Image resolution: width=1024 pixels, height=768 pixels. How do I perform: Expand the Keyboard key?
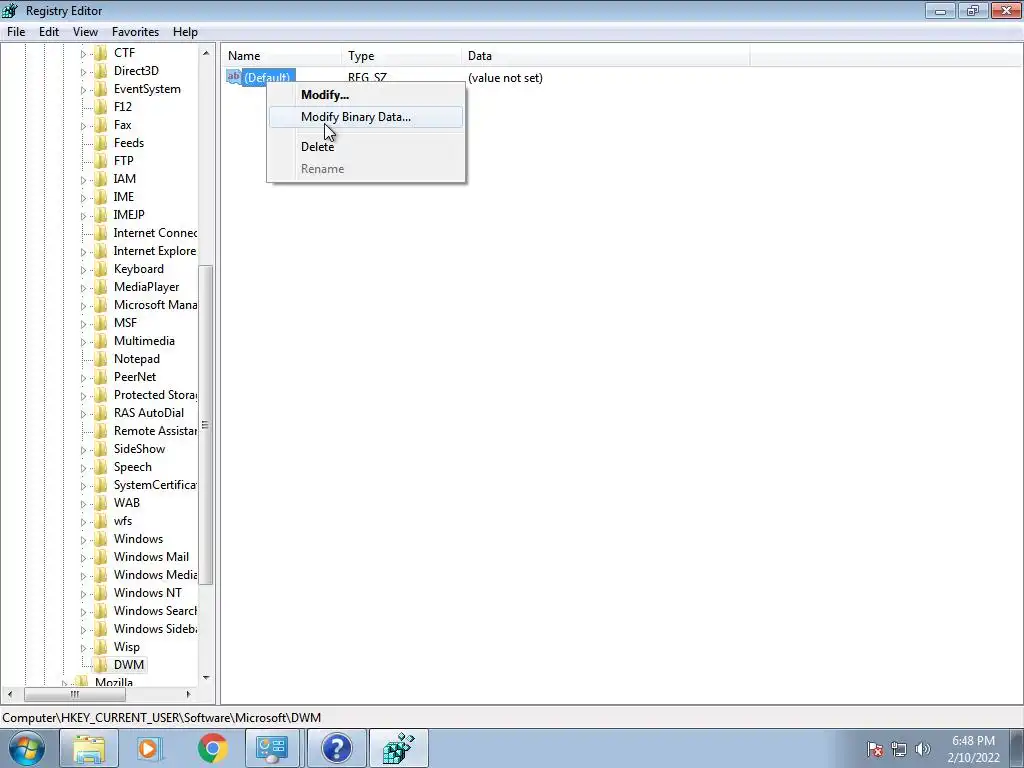coord(83,270)
